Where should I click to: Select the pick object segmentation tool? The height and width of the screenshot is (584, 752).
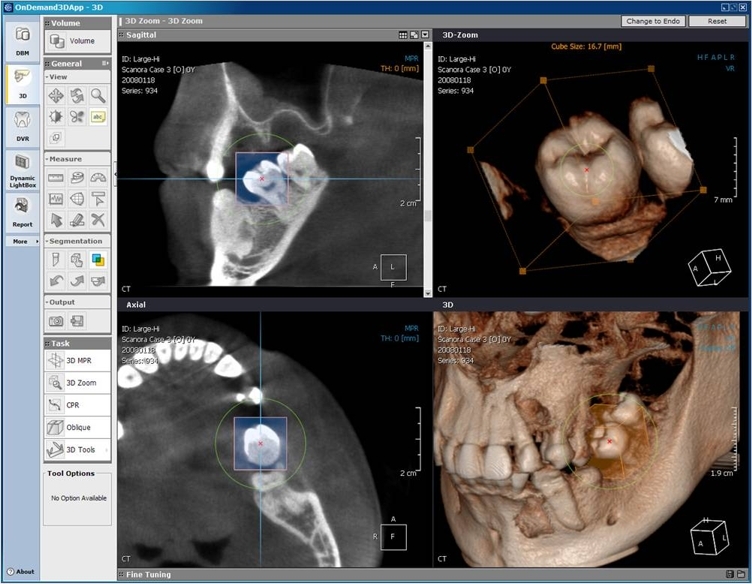[77, 260]
